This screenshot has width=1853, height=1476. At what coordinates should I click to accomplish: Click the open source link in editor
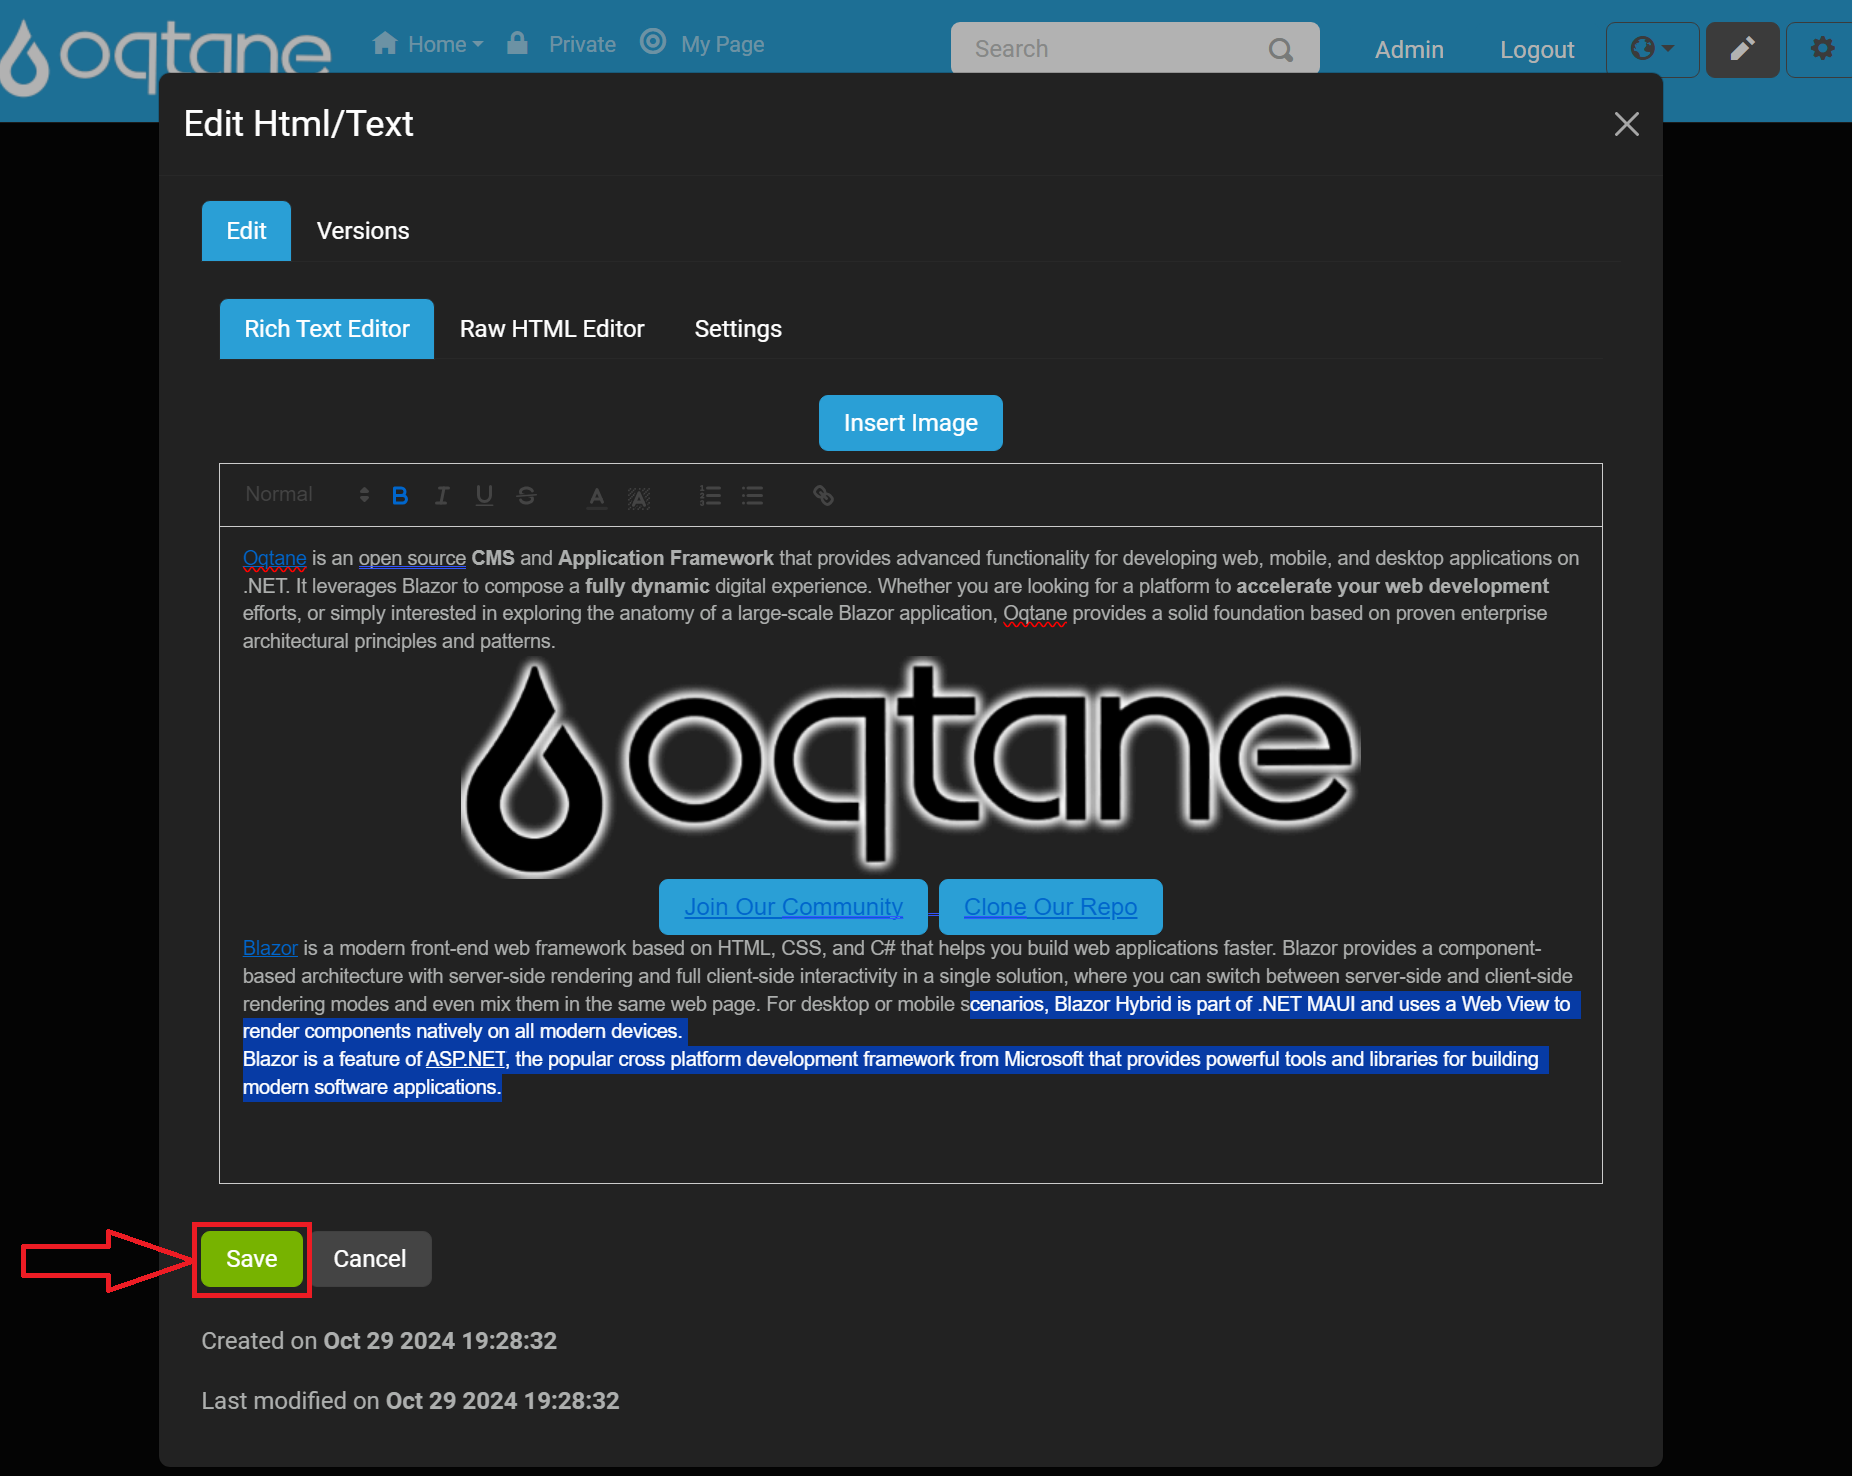pyautogui.click(x=412, y=558)
